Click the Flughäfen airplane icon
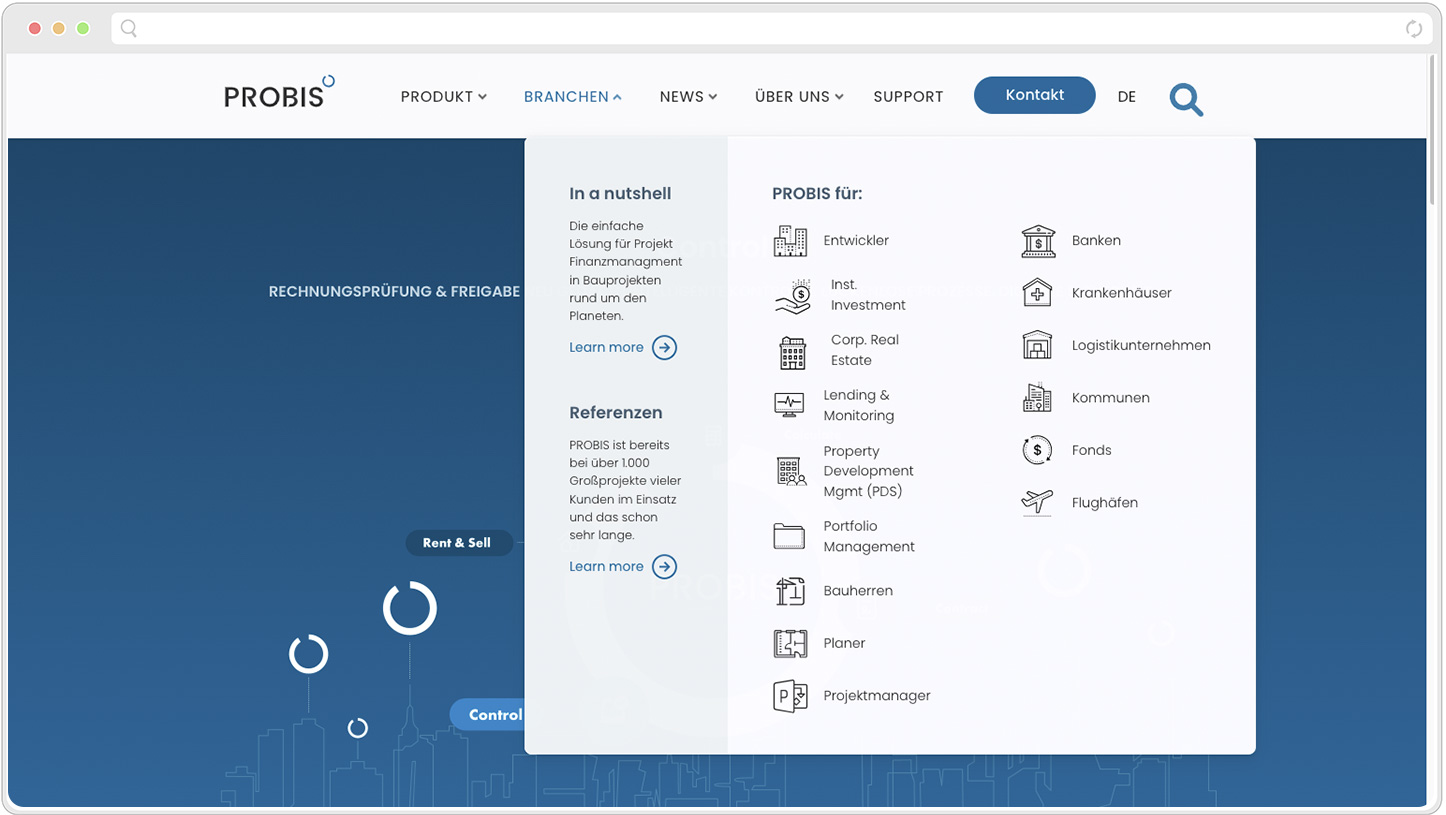Image resolution: width=1446 pixels, height=815 pixels. pos(1038,502)
